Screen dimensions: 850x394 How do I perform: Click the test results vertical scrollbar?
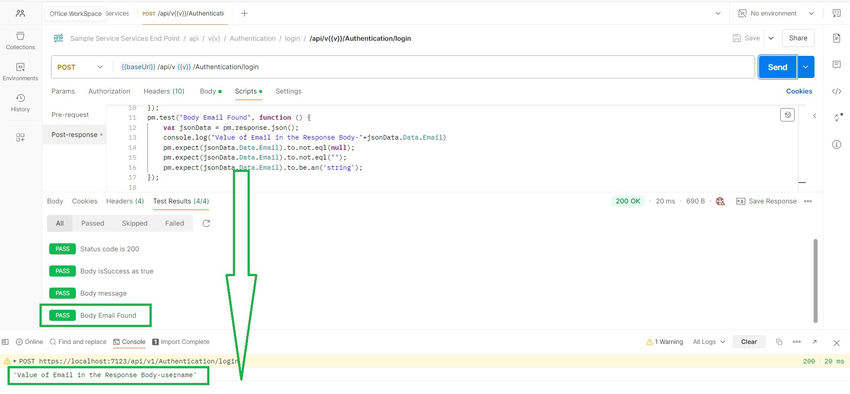tap(815, 281)
